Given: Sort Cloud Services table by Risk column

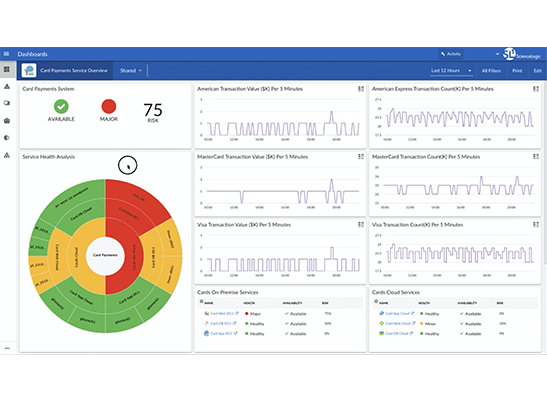Looking at the screenshot, I should click(500, 303).
